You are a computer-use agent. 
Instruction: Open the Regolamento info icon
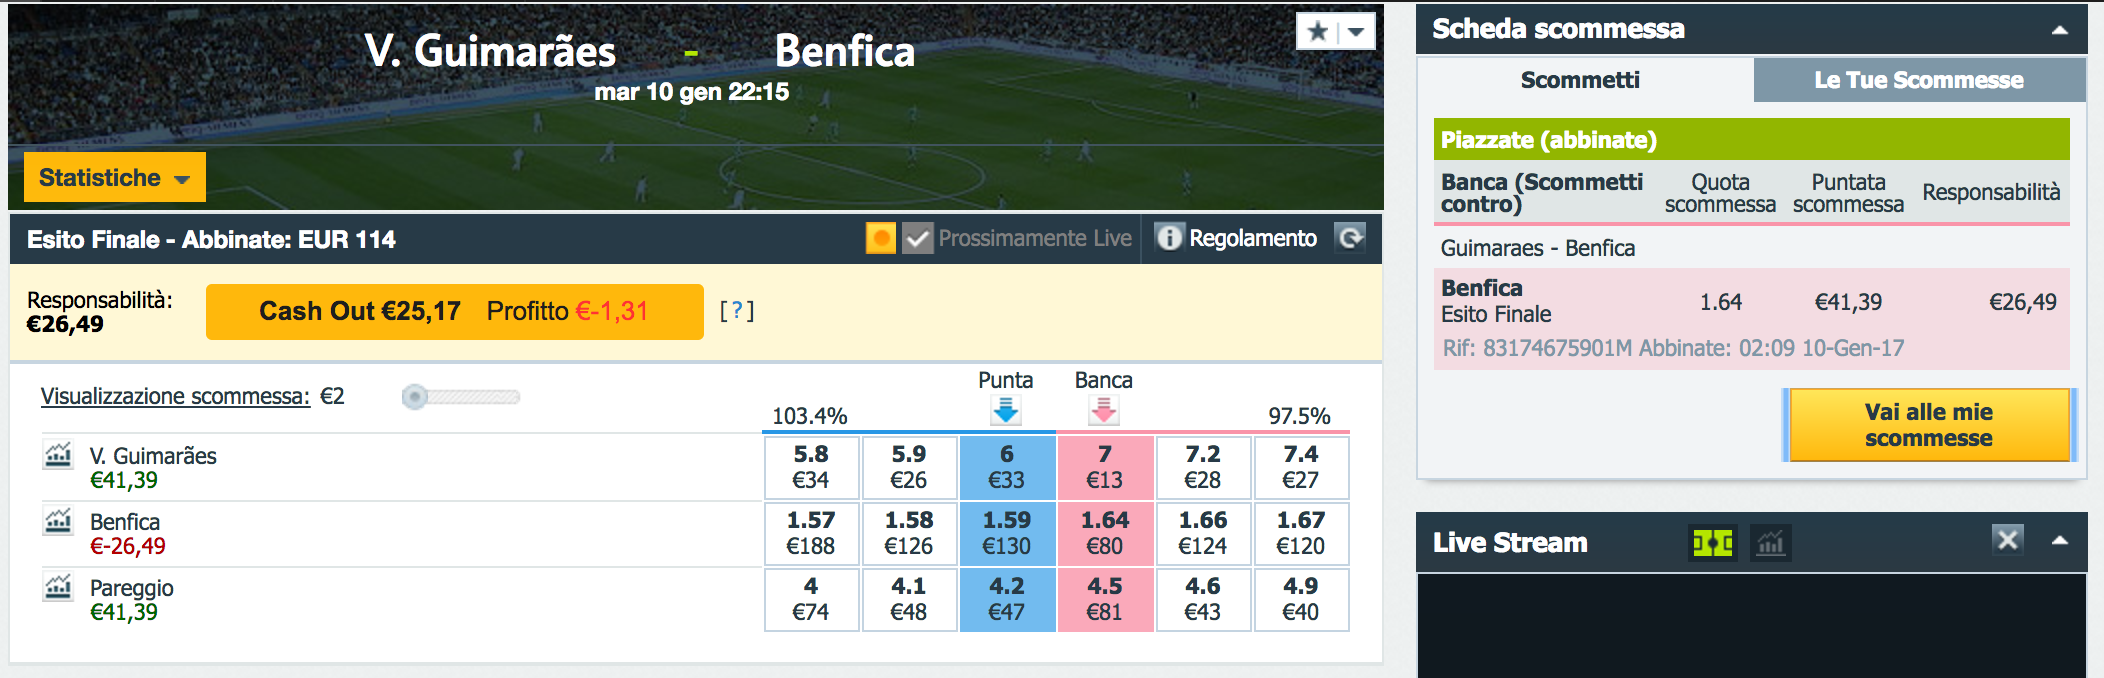(1169, 237)
